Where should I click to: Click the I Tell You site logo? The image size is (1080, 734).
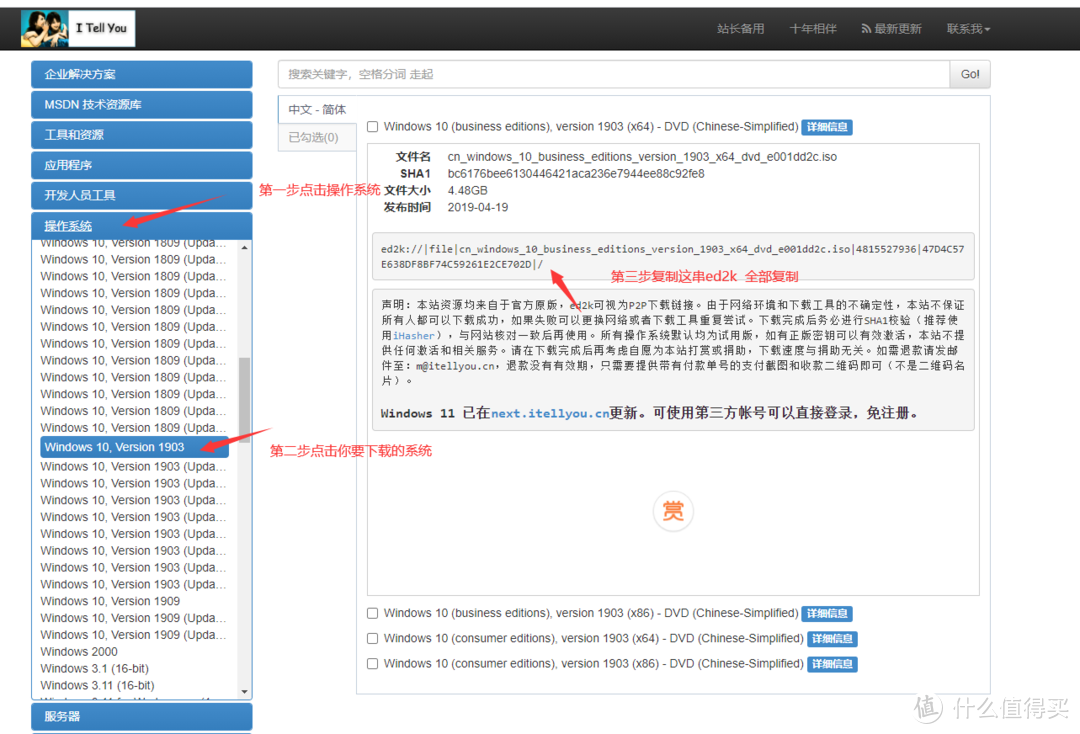78,28
